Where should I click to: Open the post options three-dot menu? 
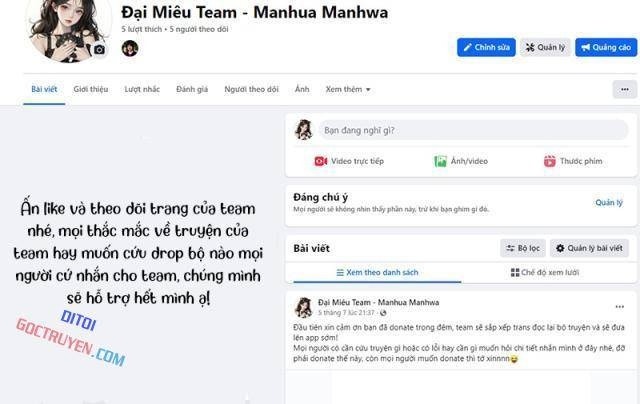point(620,305)
